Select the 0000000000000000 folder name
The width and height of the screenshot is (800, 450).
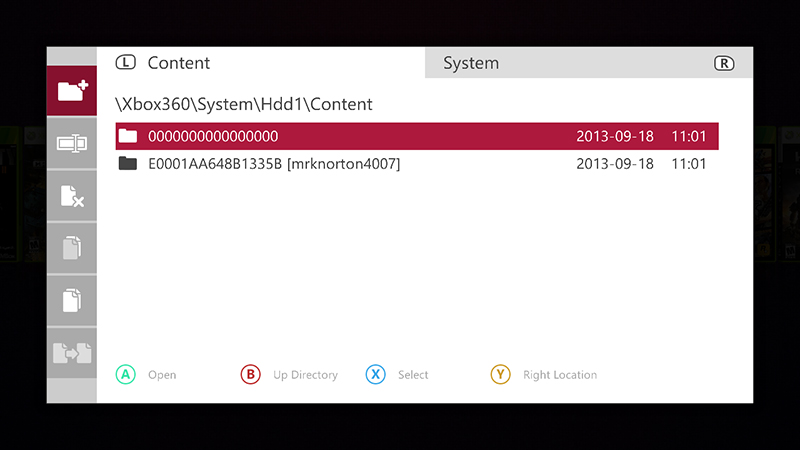coord(213,136)
